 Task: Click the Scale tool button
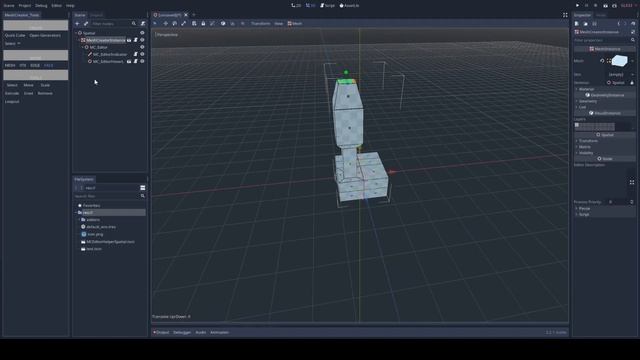pos(45,85)
